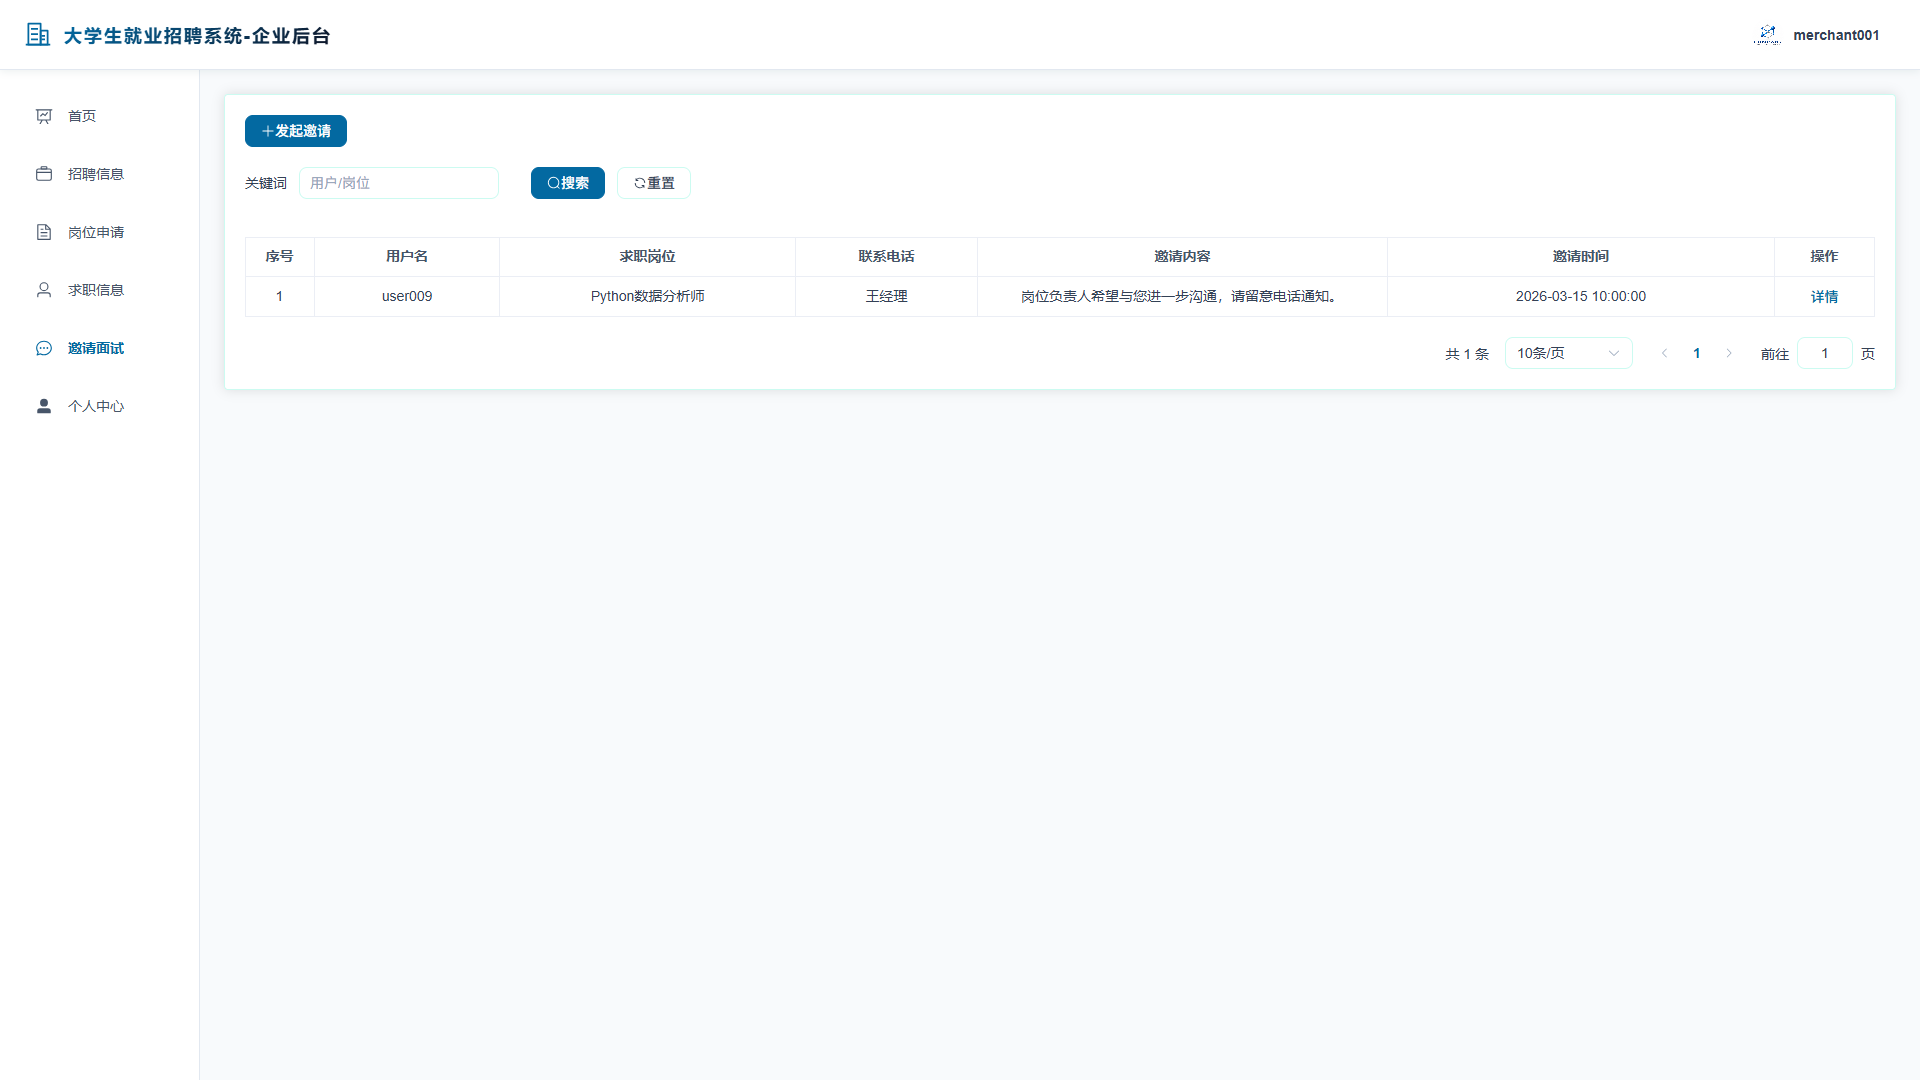
Task: Reset filters with the 重置 button
Action: [x=654, y=183]
